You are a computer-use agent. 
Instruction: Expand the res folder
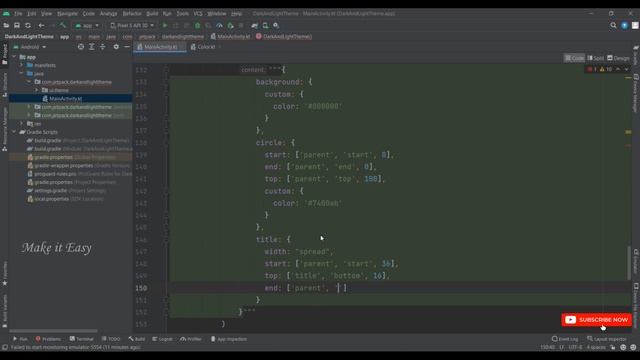coord(22,124)
